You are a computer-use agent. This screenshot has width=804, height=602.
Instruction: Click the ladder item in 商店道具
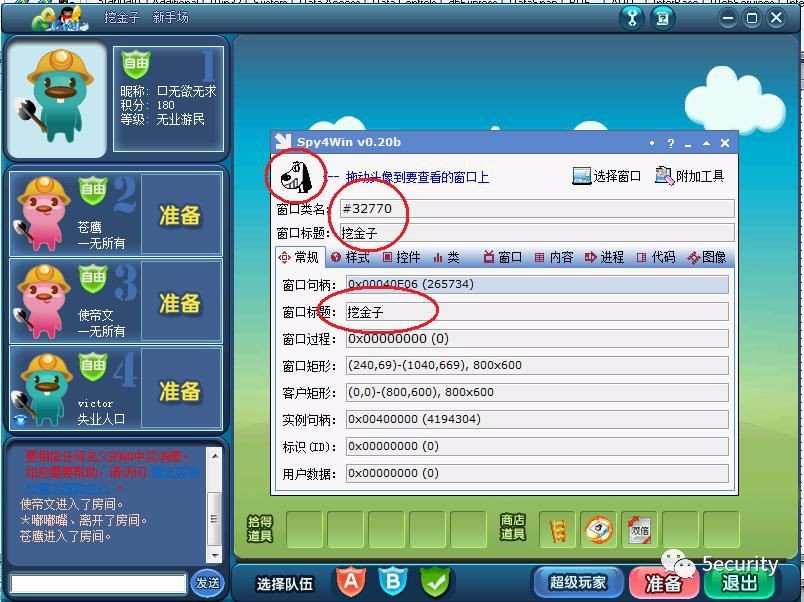point(557,529)
